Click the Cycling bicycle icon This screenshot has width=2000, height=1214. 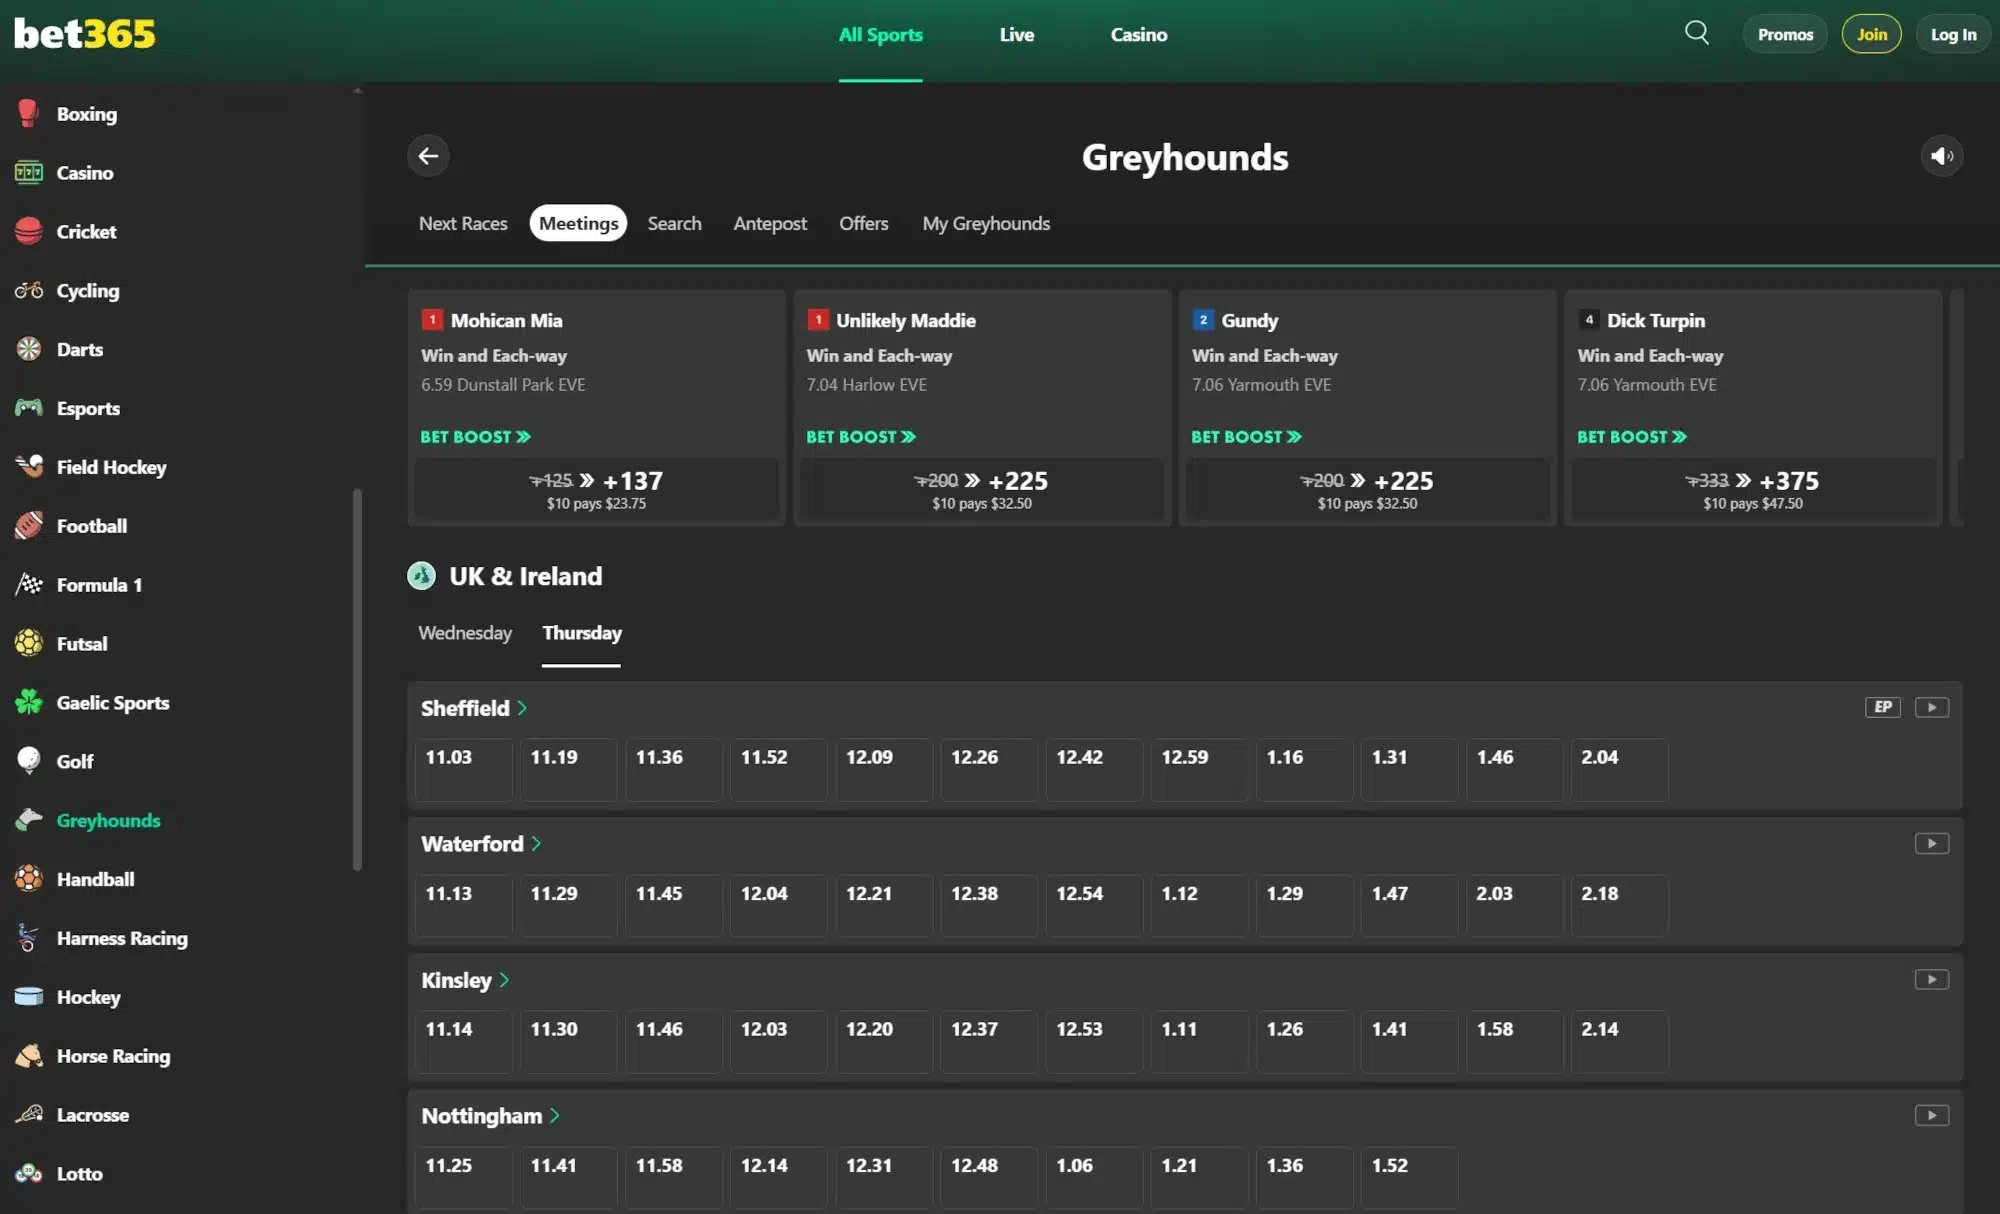[x=28, y=290]
